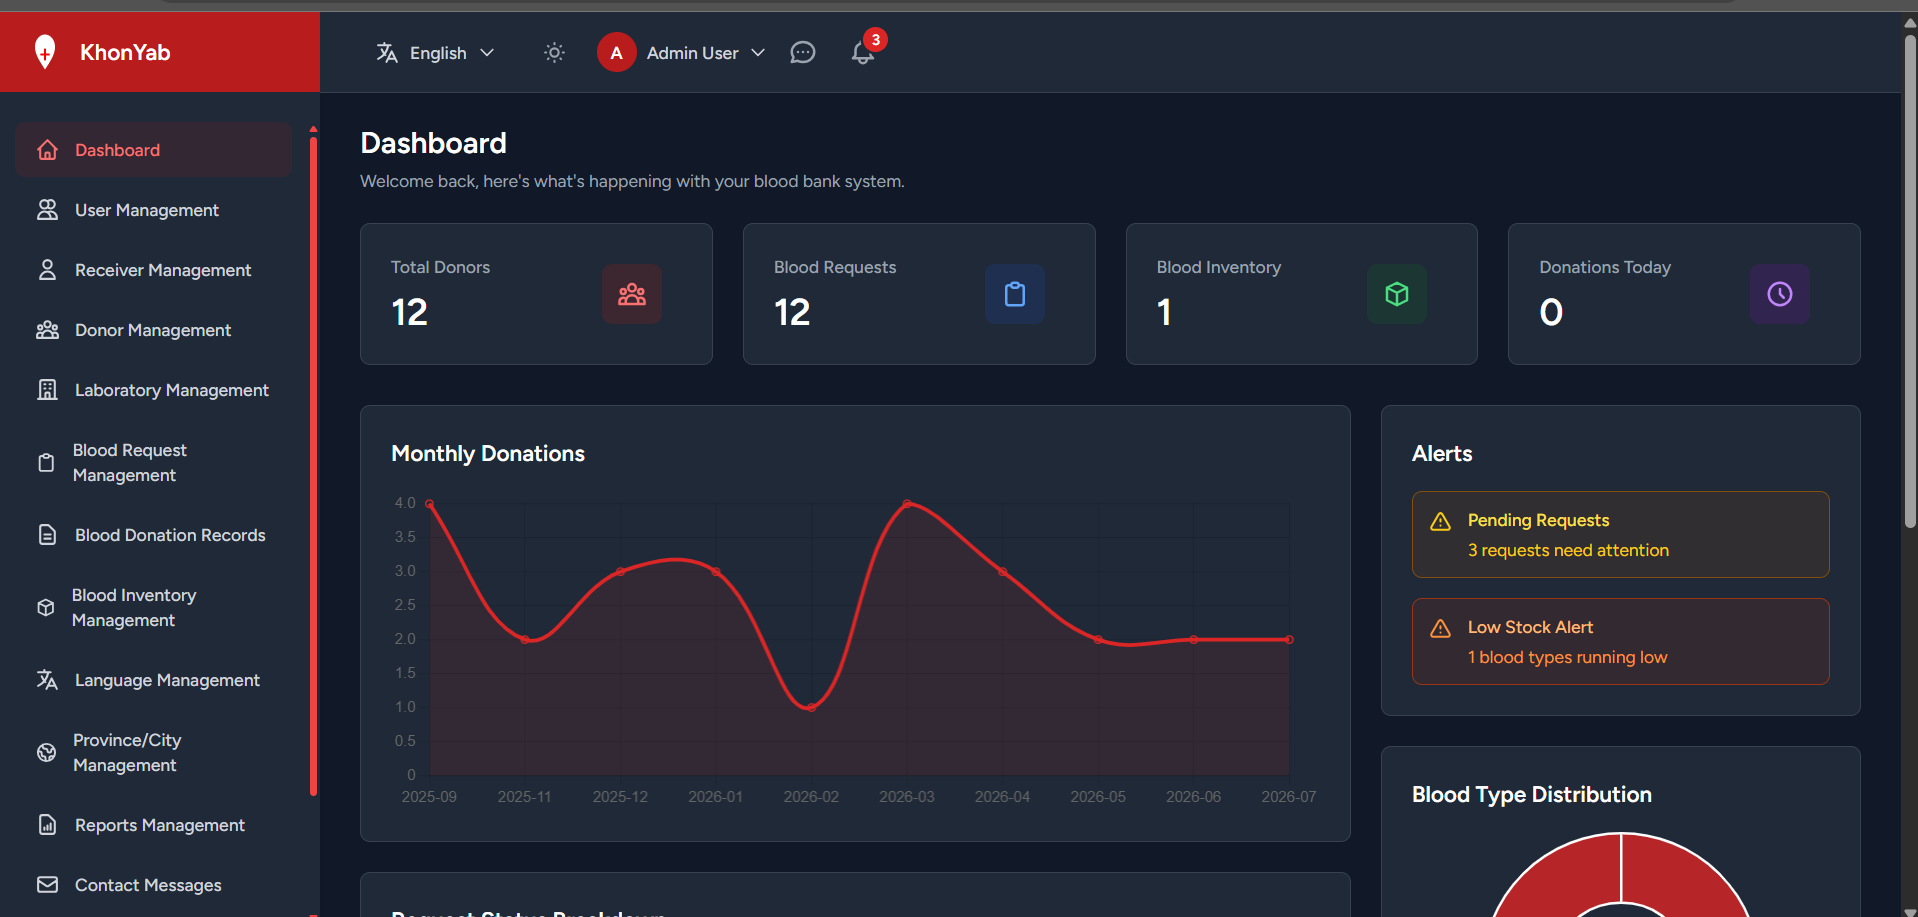Click the notification count badge showing 3
This screenshot has width=1918, height=917.
click(x=875, y=39)
